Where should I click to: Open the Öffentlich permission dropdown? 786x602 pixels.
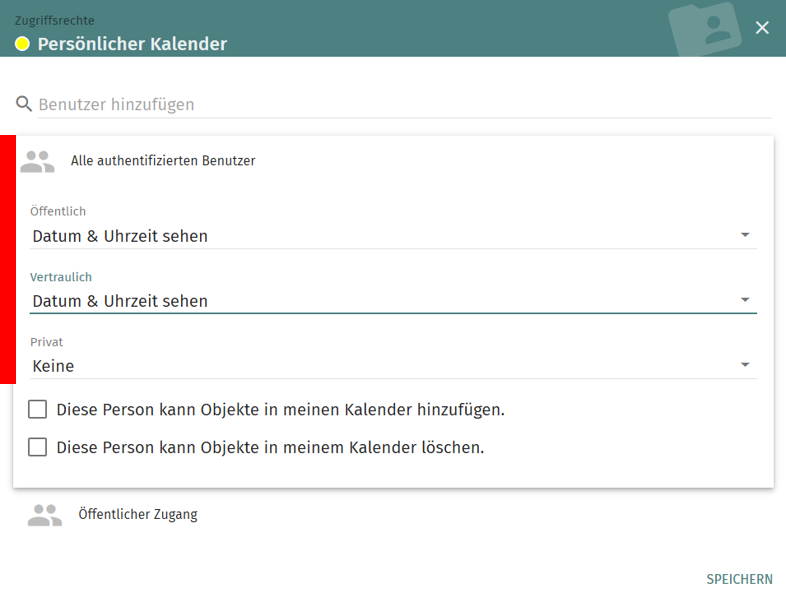point(380,236)
